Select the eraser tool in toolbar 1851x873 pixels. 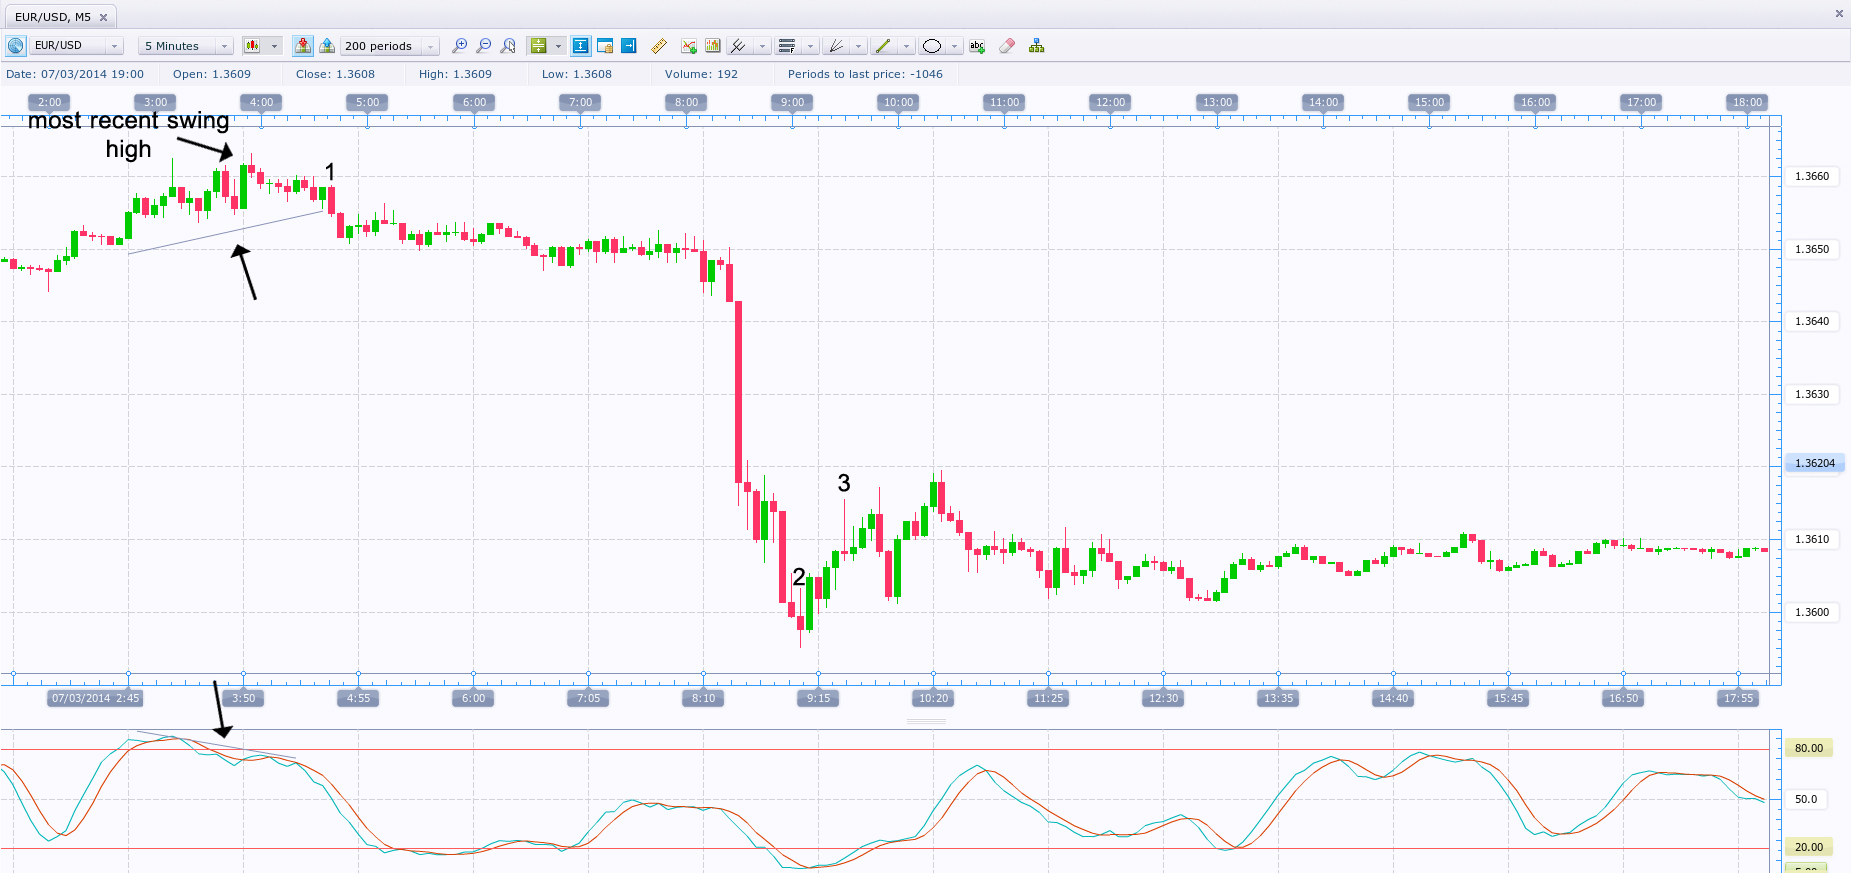click(x=1007, y=46)
